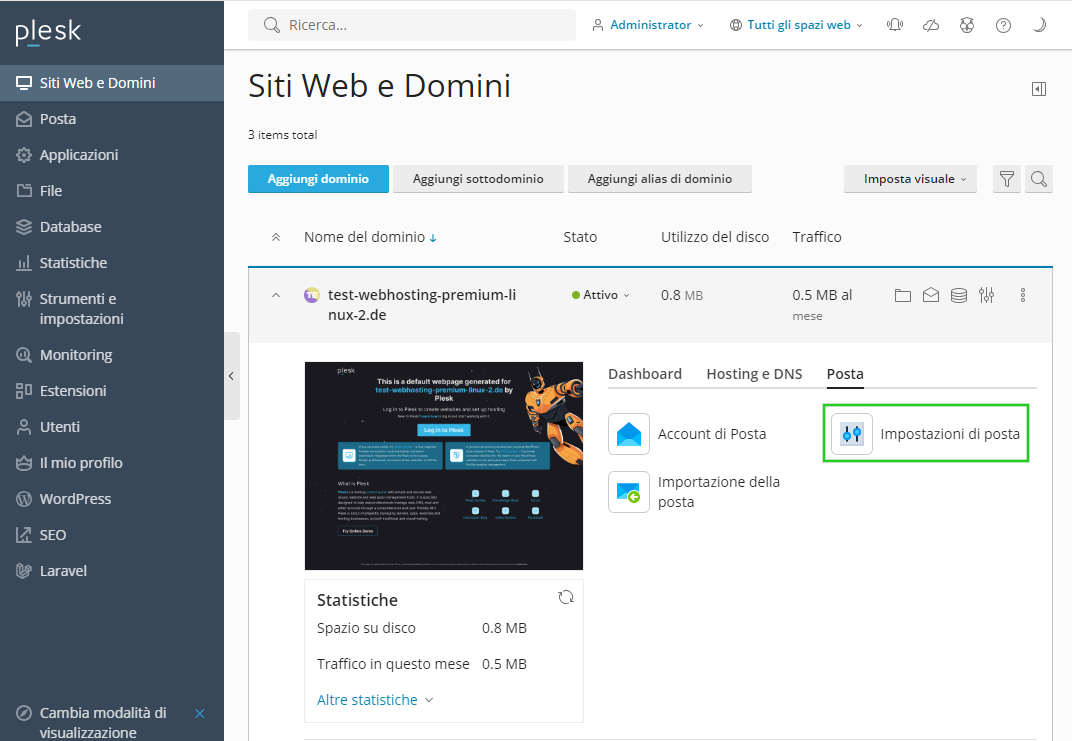Image resolution: width=1072 pixels, height=741 pixels.
Task: Click the cloud sync icon in header
Action: (931, 25)
